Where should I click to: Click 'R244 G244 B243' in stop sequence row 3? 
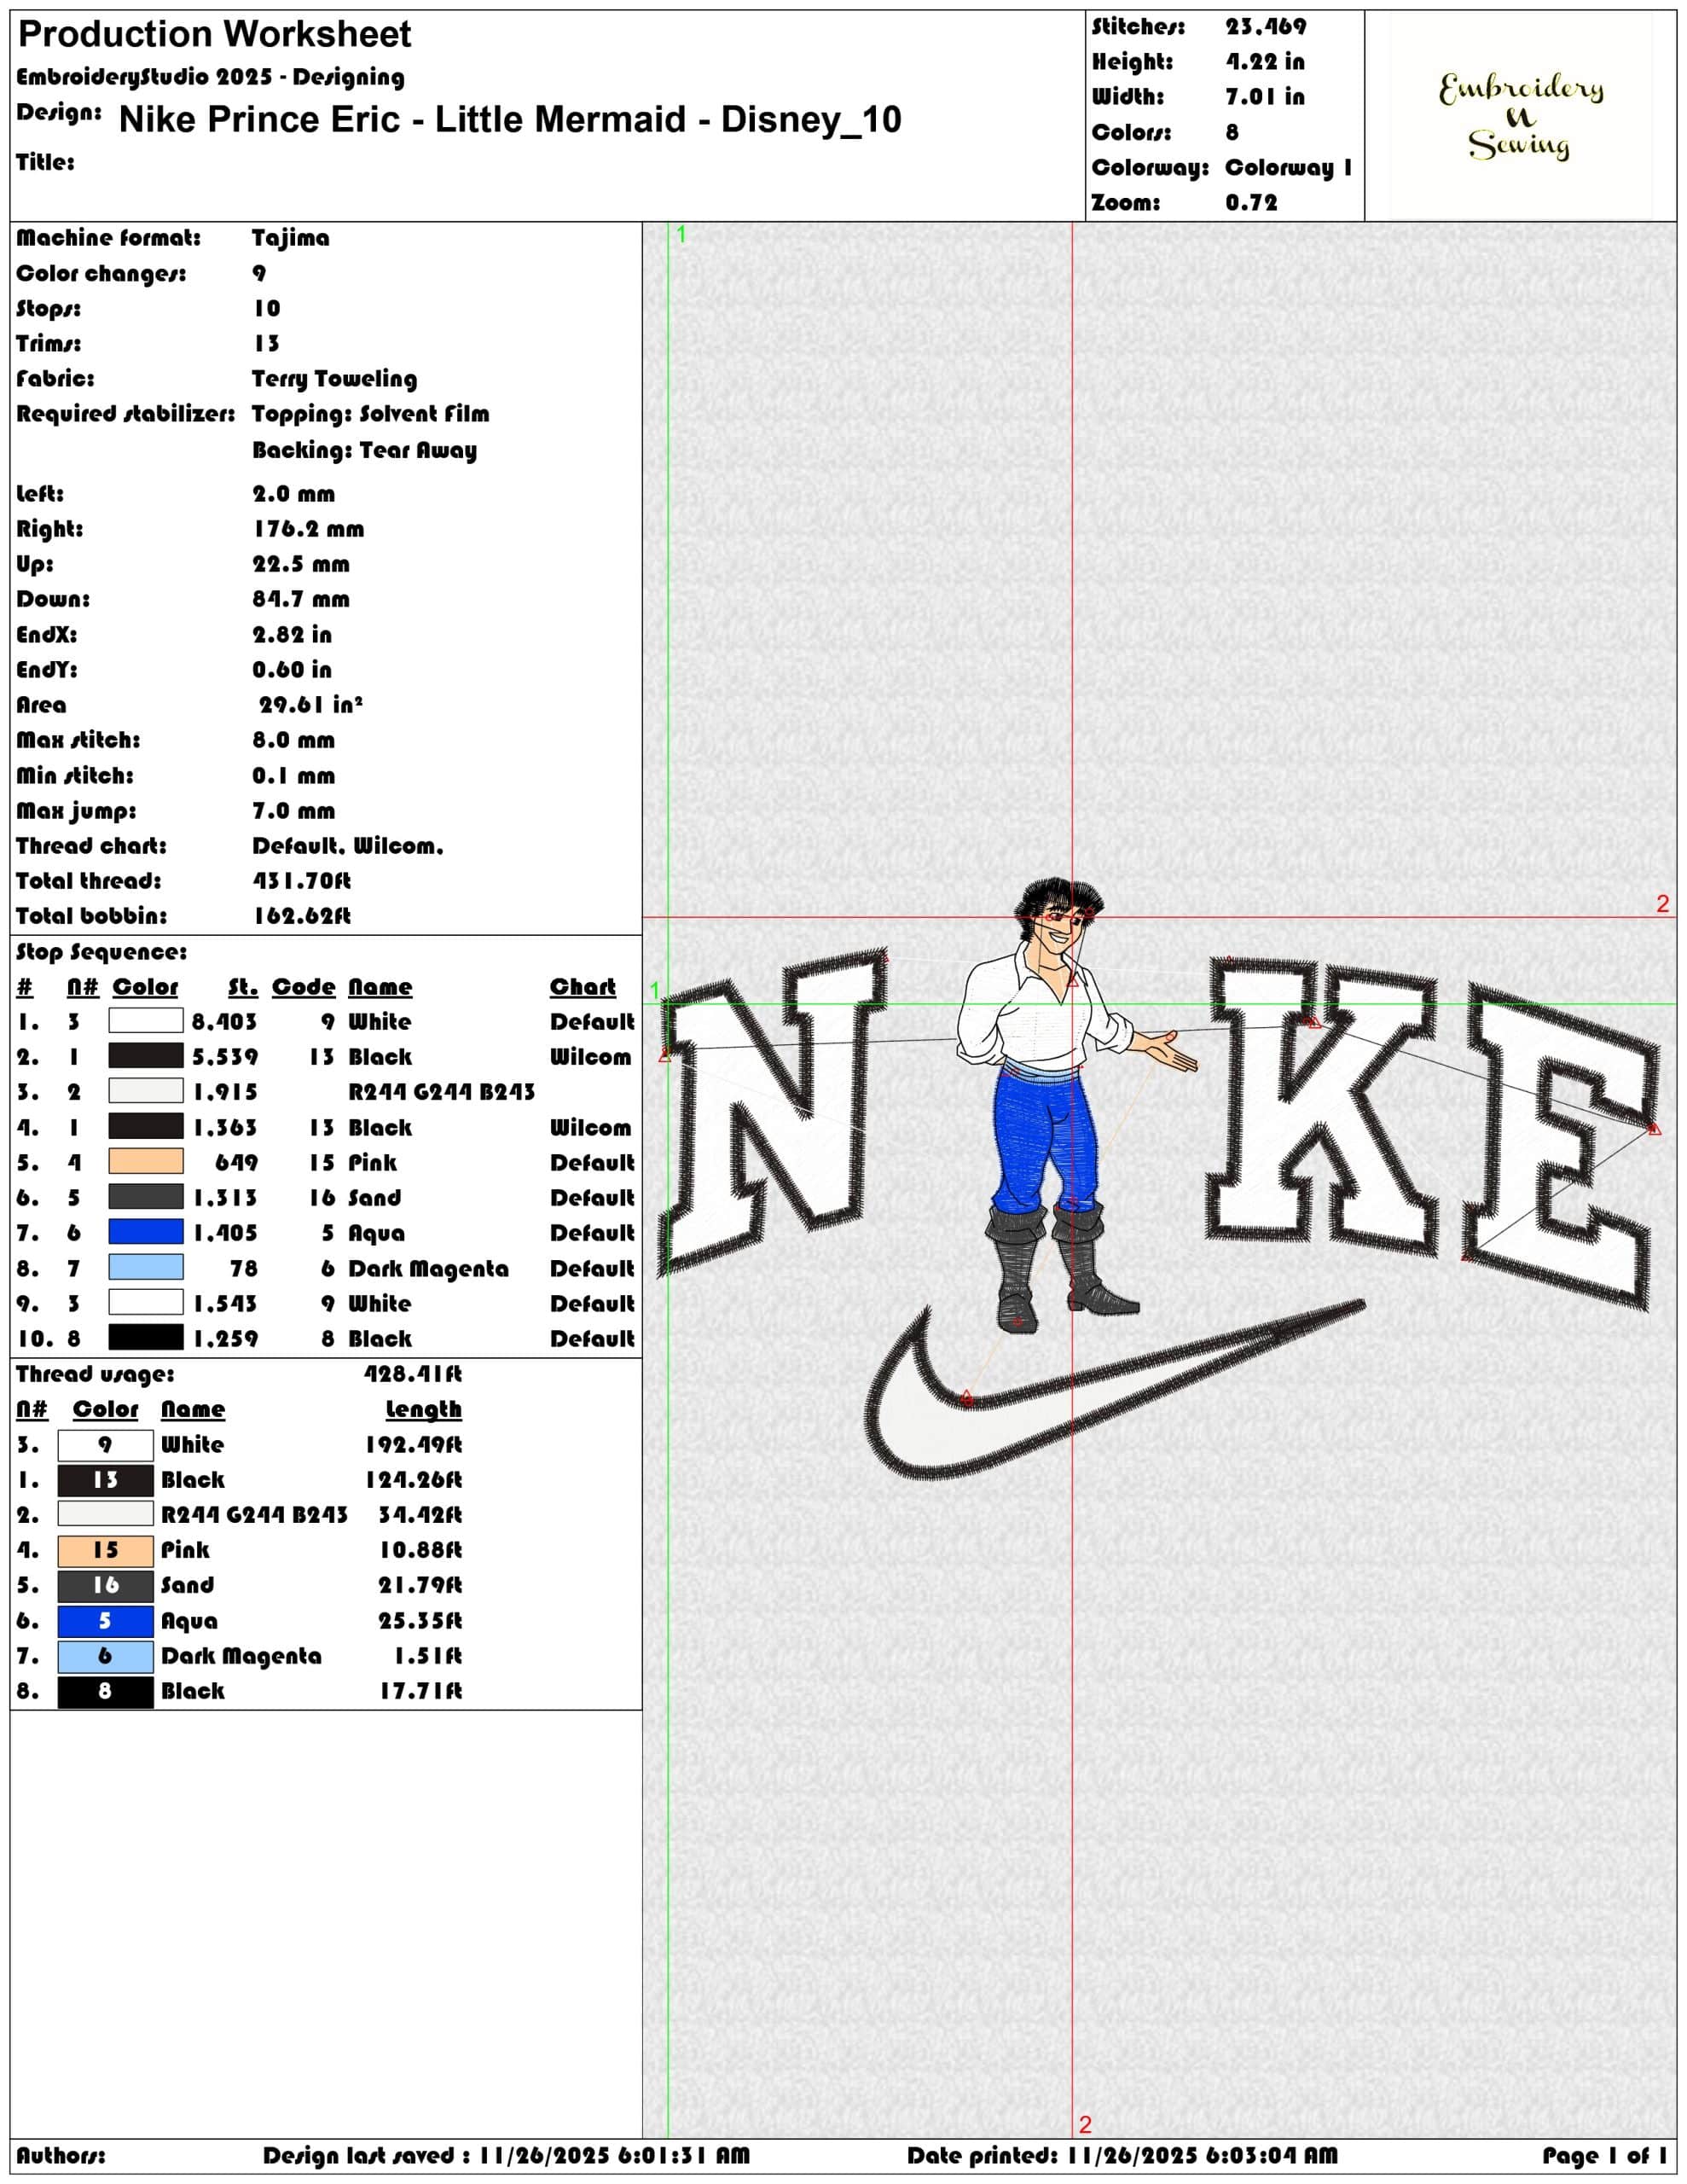click(441, 1092)
